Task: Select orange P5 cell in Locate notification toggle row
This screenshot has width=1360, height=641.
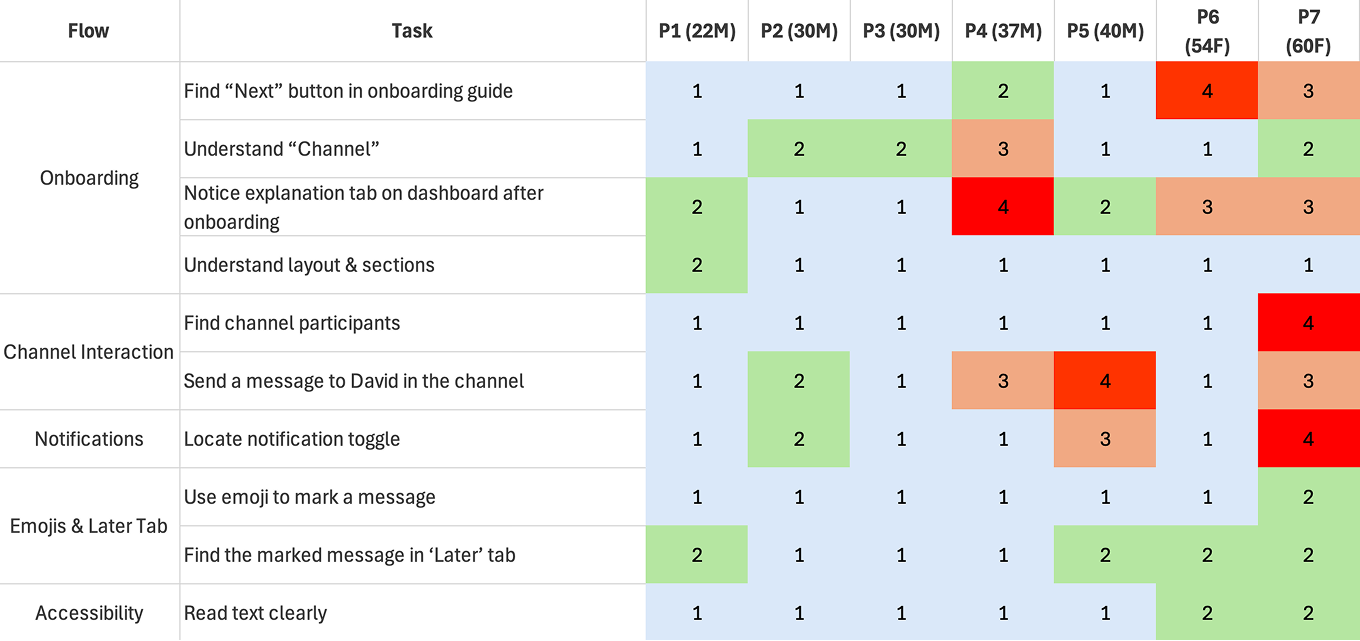Action: click(1105, 439)
